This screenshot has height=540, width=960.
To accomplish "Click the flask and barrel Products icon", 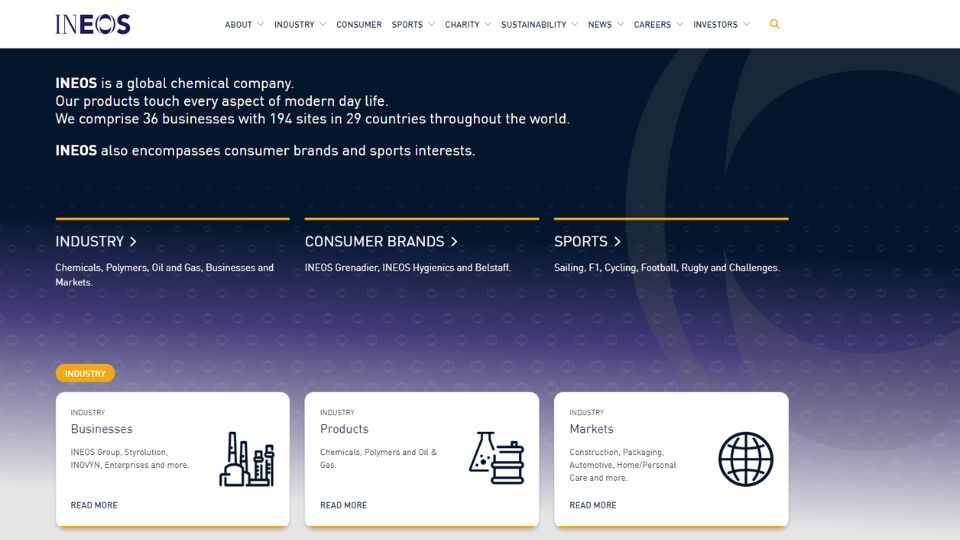I will [496, 459].
